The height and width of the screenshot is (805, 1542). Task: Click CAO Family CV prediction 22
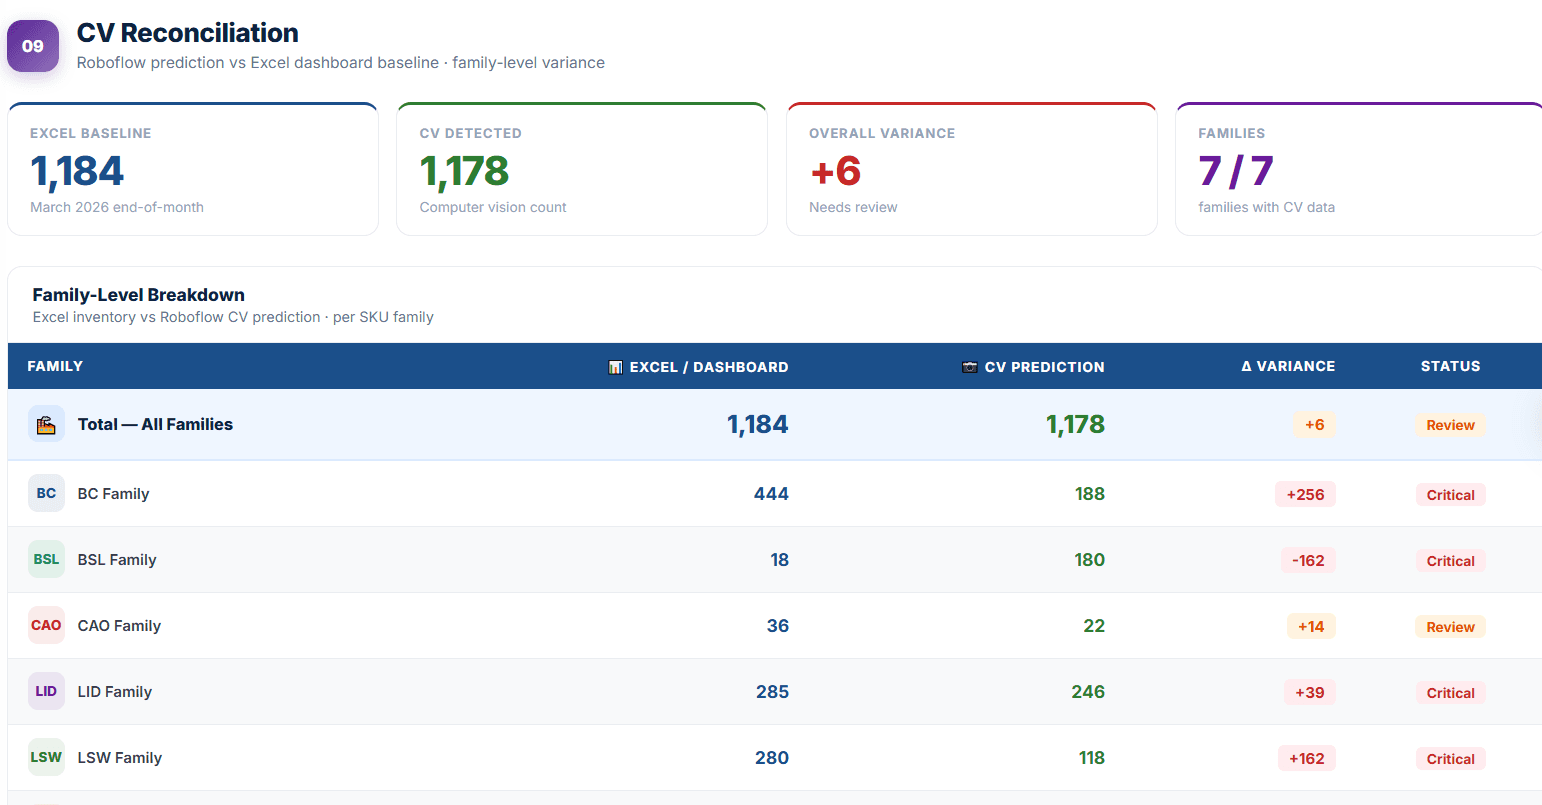click(x=1094, y=625)
